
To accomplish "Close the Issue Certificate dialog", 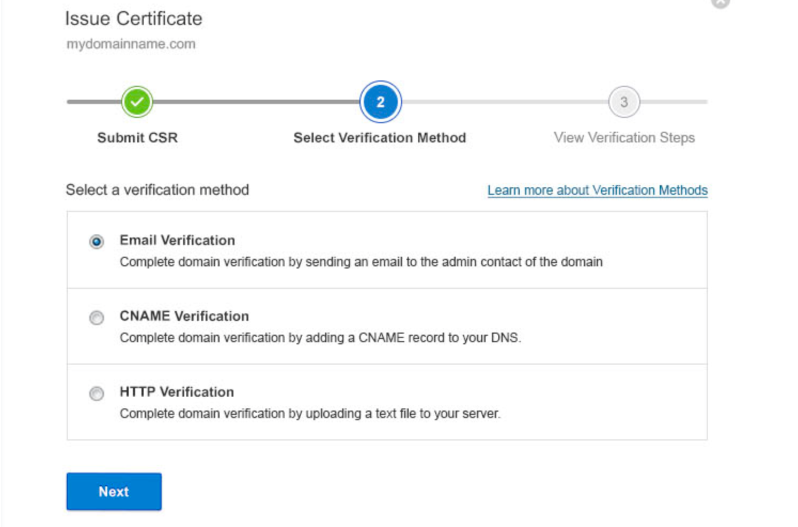I will coord(720,3).
